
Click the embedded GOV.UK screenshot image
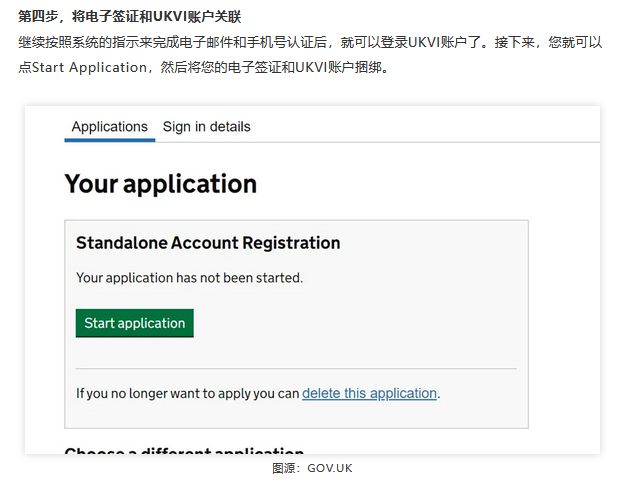click(x=312, y=280)
